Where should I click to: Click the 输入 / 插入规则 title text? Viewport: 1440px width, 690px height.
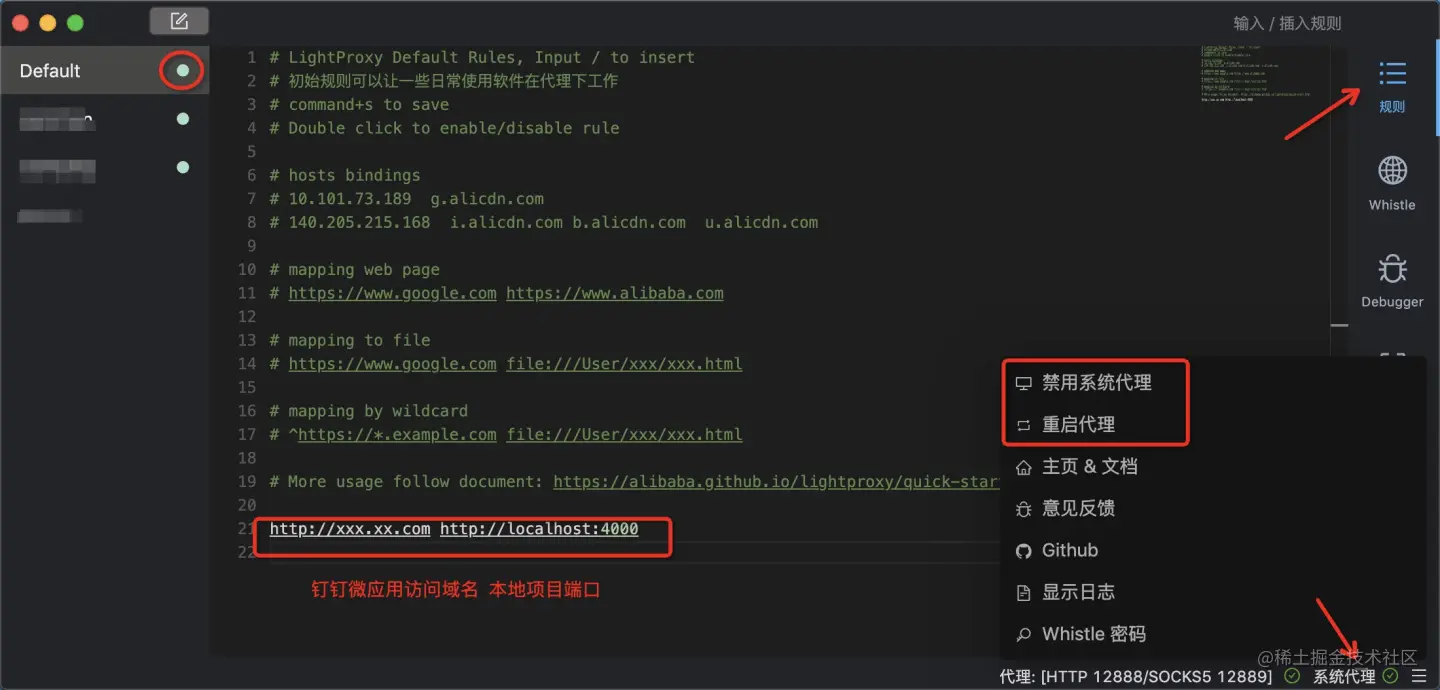1287,22
